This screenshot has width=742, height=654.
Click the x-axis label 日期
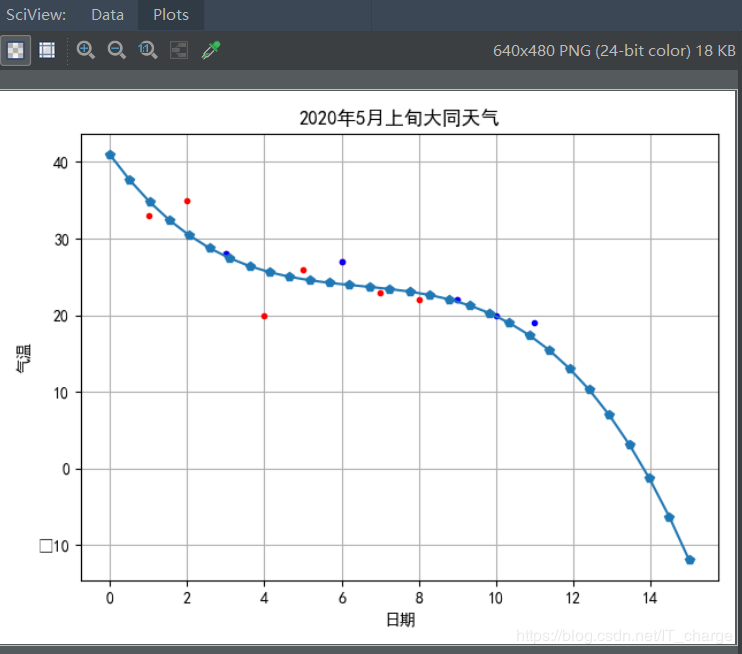(400, 619)
